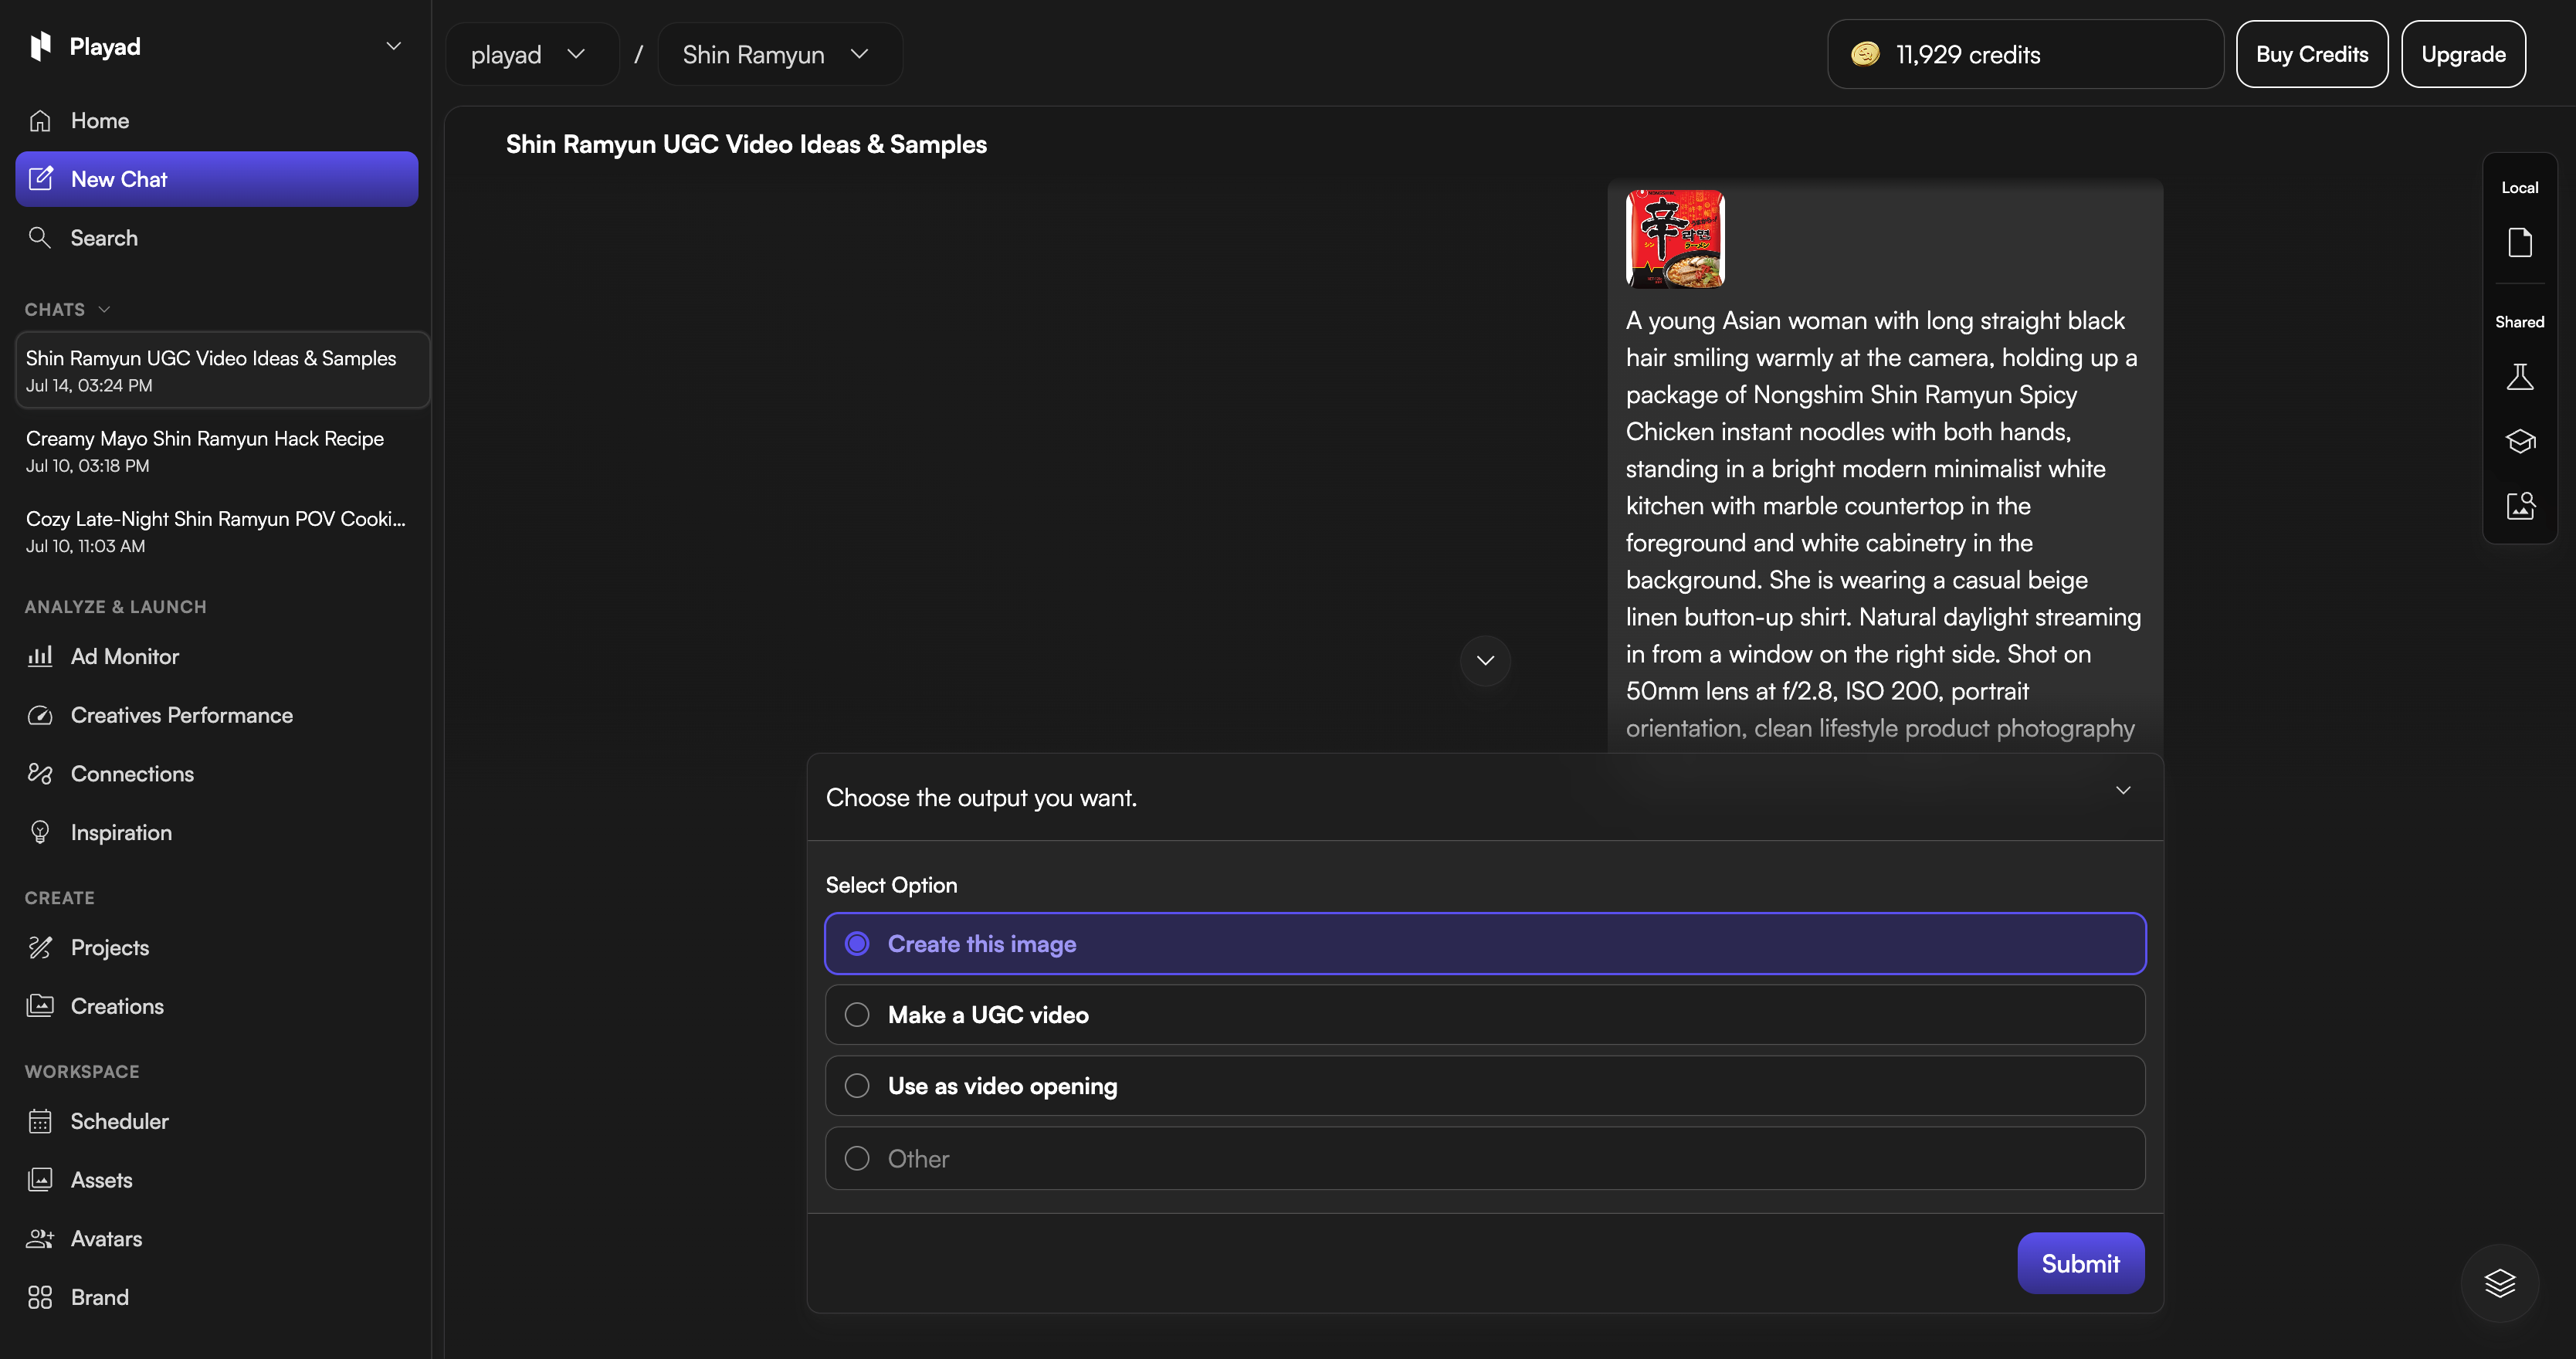This screenshot has height=1359, width=2576.
Task: Open the Home icon in sidebar
Action: (x=40, y=121)
